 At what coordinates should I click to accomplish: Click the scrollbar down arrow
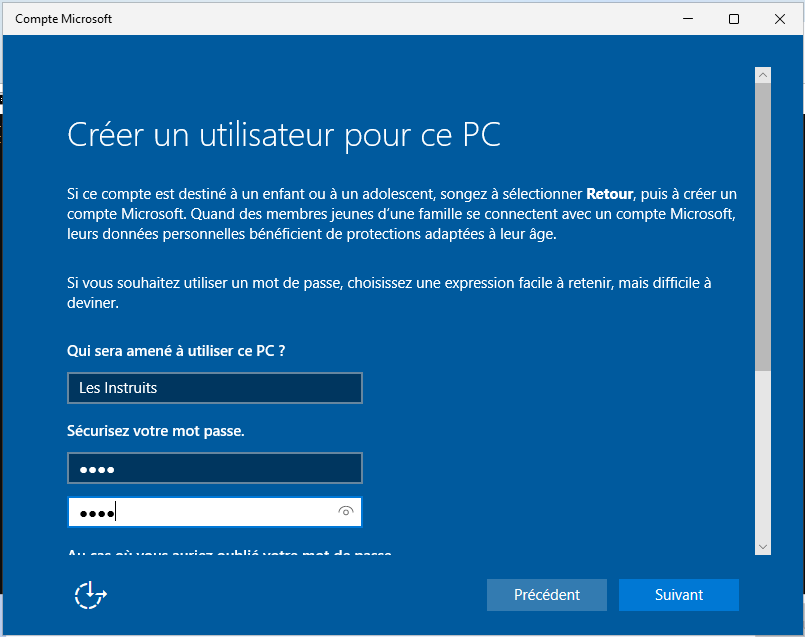763,547
